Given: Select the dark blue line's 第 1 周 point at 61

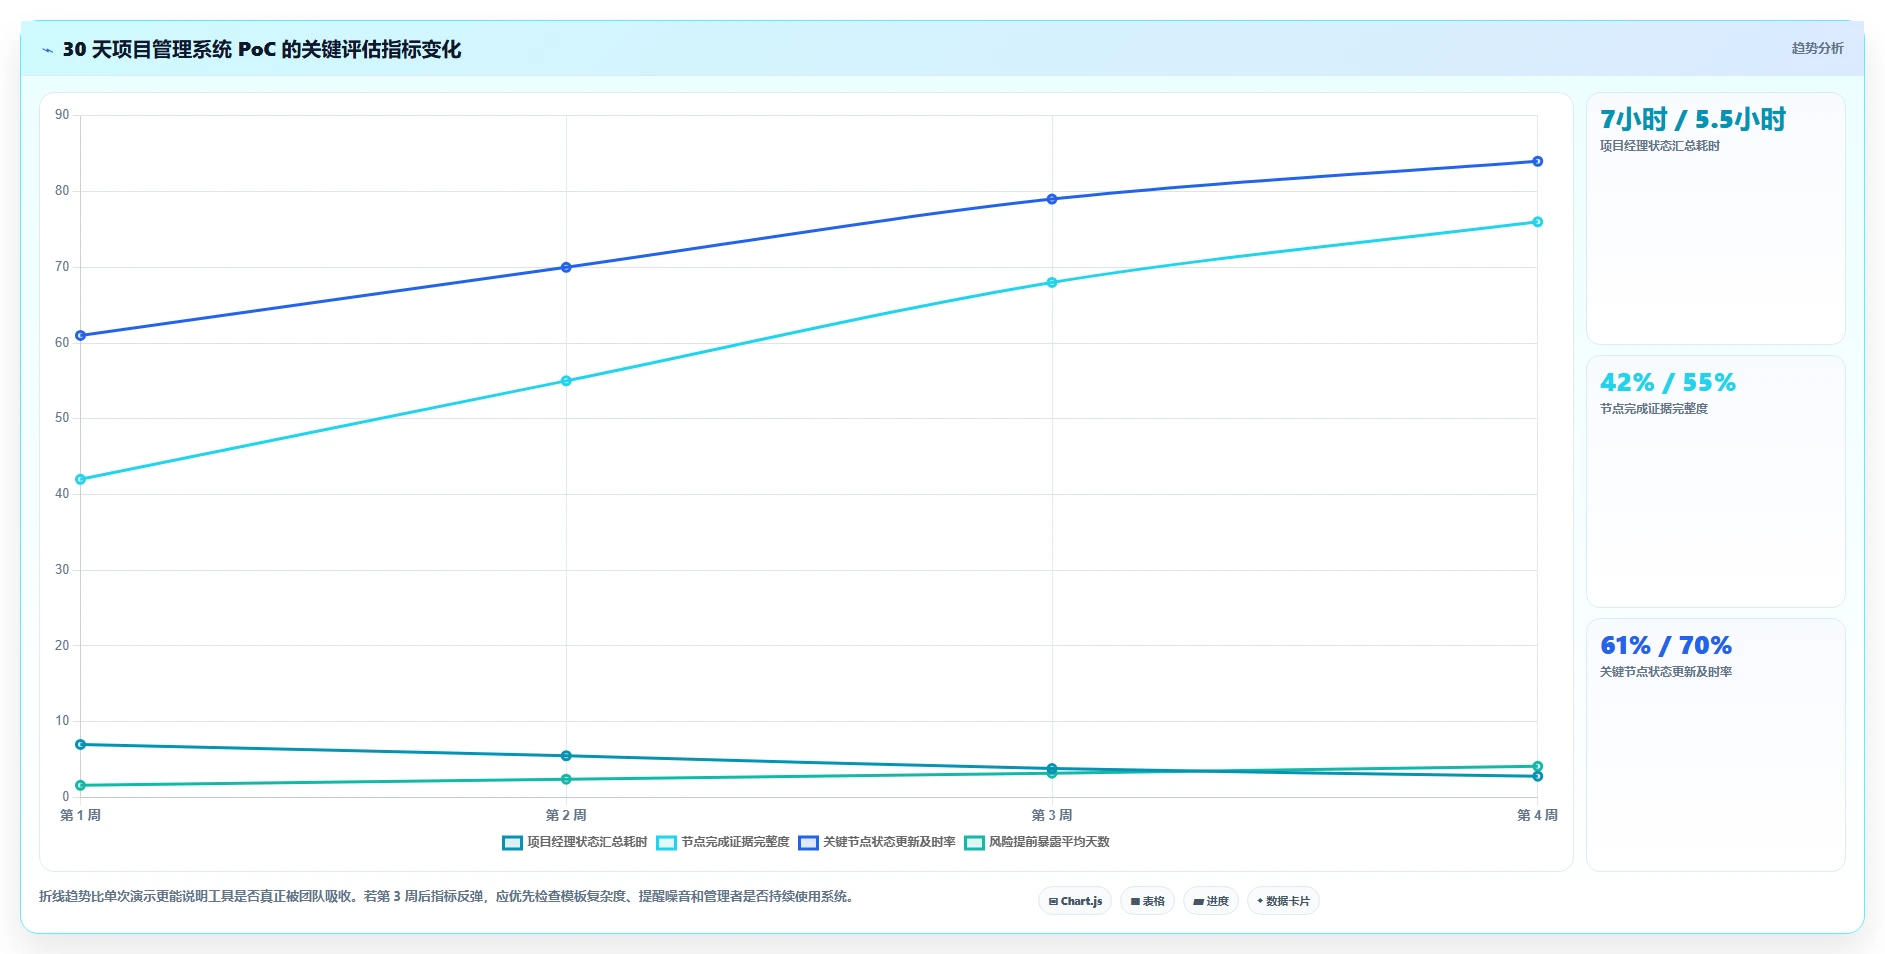Looking at the screenshot, I should [x=80, y=335].
